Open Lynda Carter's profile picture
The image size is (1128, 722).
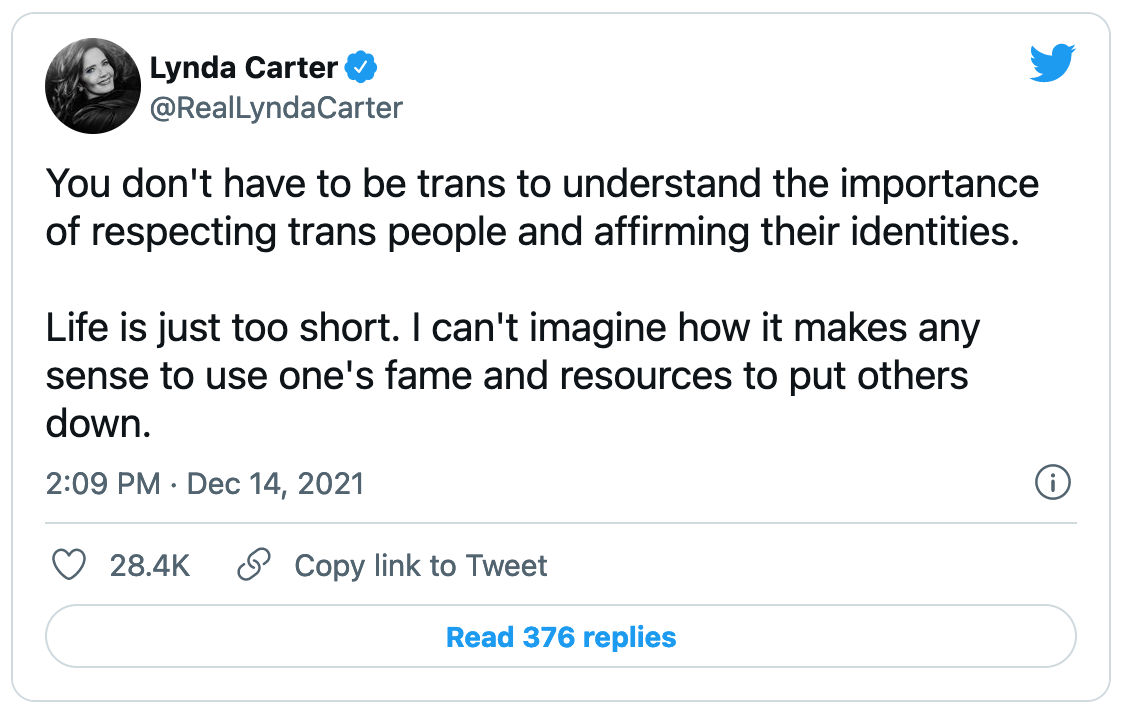tap(92, 86)
